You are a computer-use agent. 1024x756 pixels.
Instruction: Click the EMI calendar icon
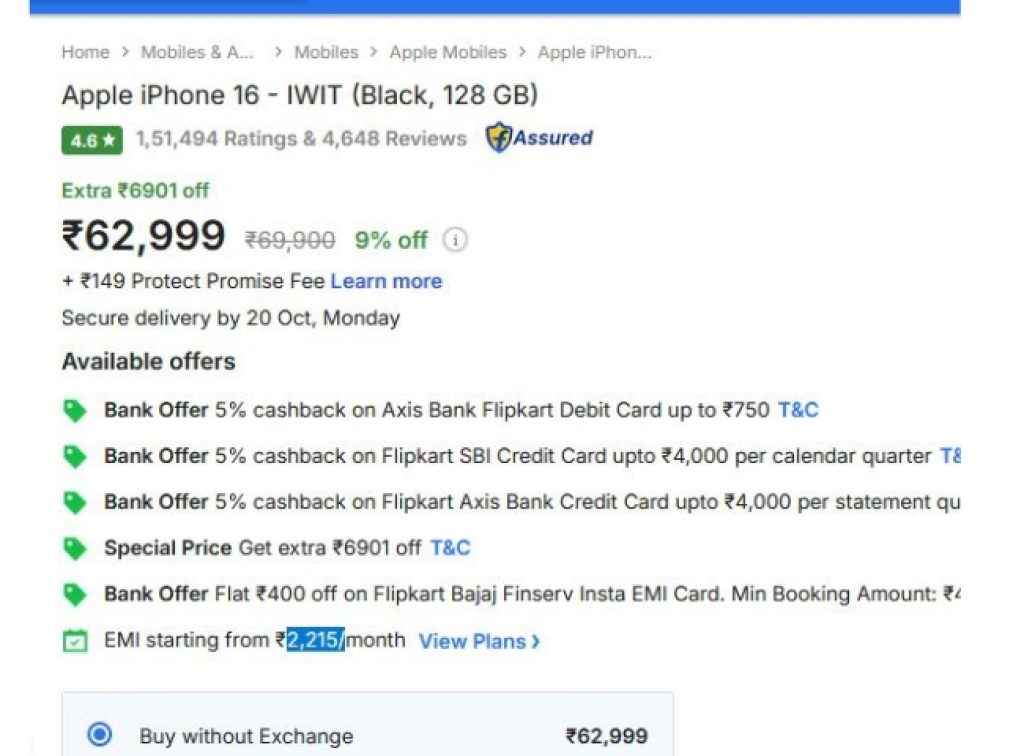78,639
